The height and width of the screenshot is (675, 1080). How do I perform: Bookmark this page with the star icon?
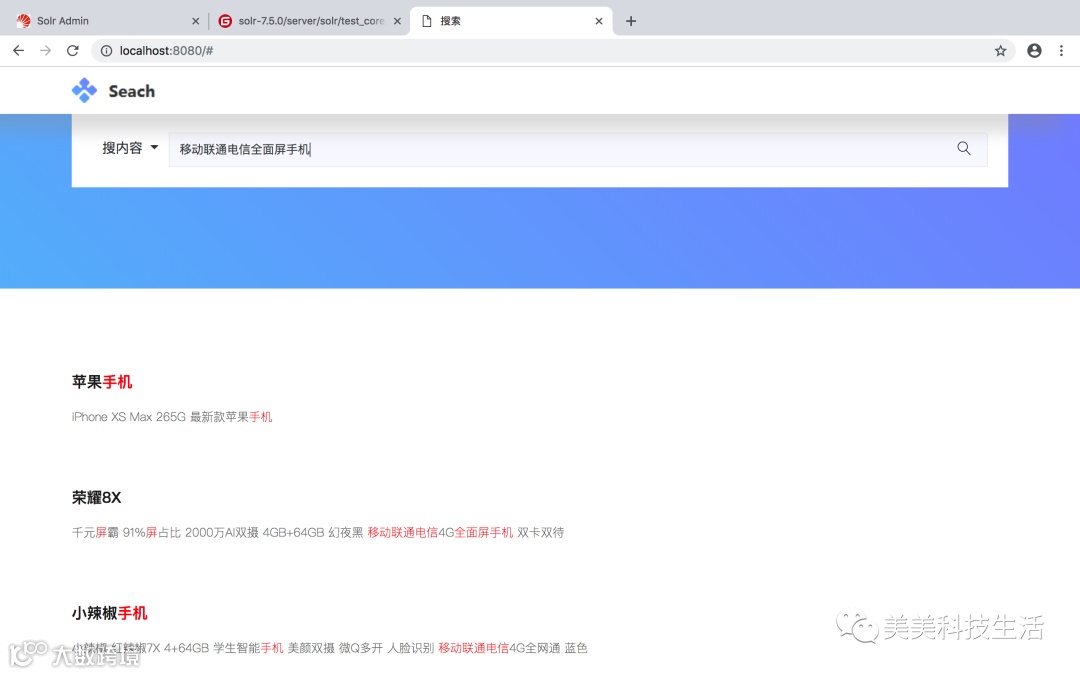(1000, 50)
